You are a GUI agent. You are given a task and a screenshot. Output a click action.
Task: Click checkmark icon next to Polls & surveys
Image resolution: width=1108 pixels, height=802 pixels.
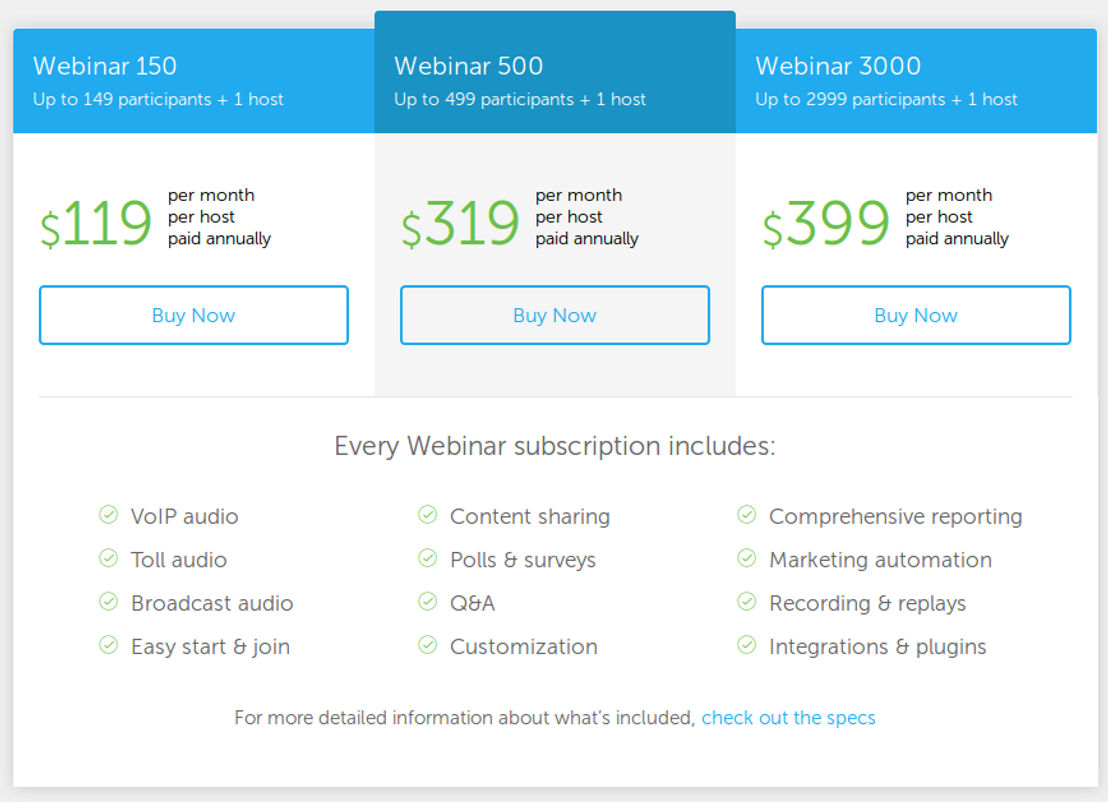[428, 558]
